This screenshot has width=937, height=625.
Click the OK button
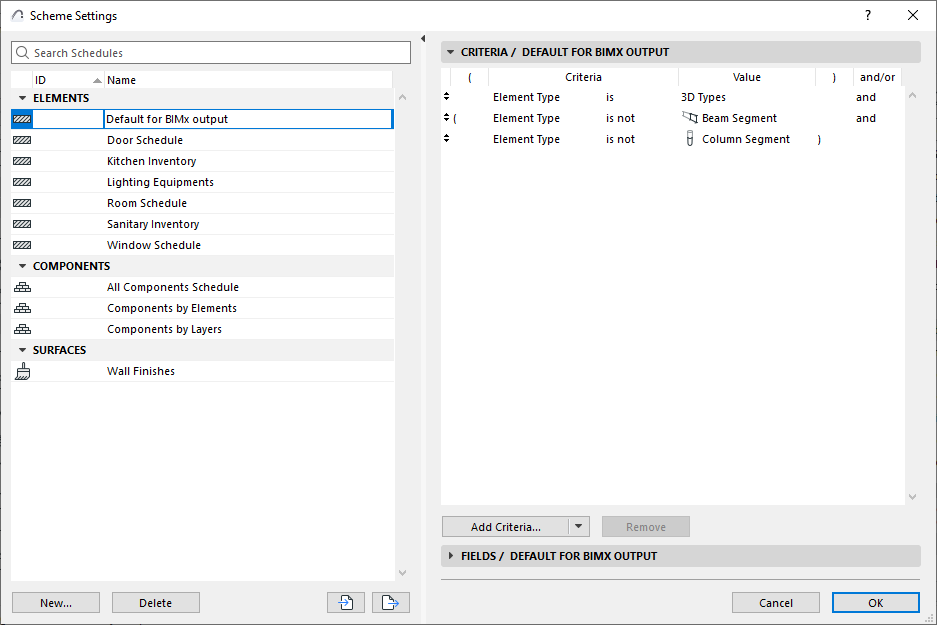pos(875,602)
